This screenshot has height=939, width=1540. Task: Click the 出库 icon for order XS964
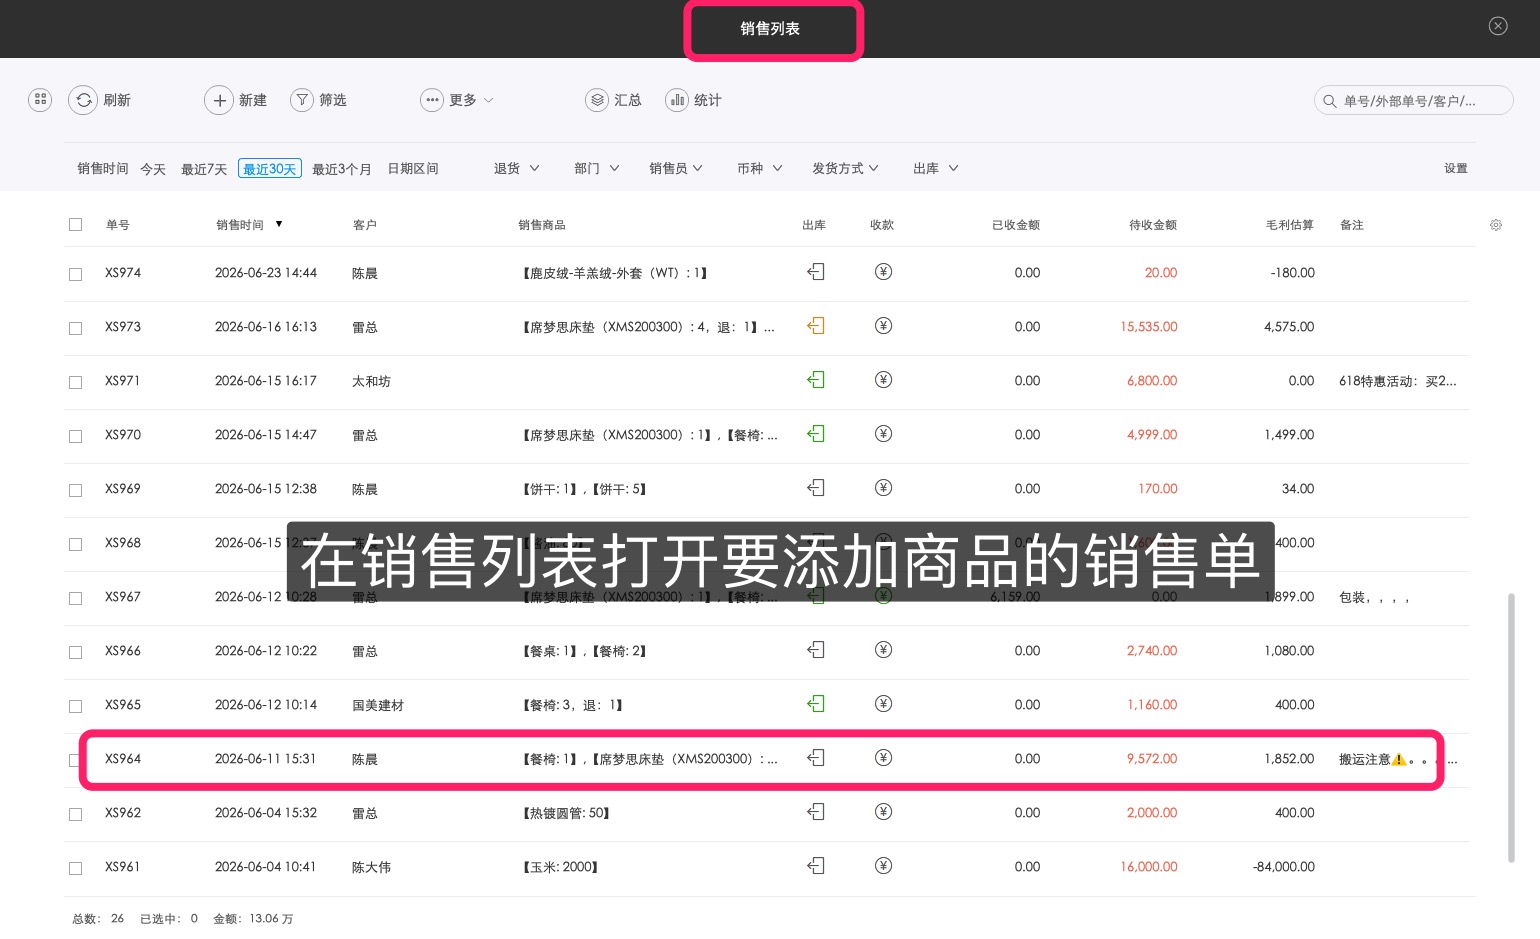(816, 758)
